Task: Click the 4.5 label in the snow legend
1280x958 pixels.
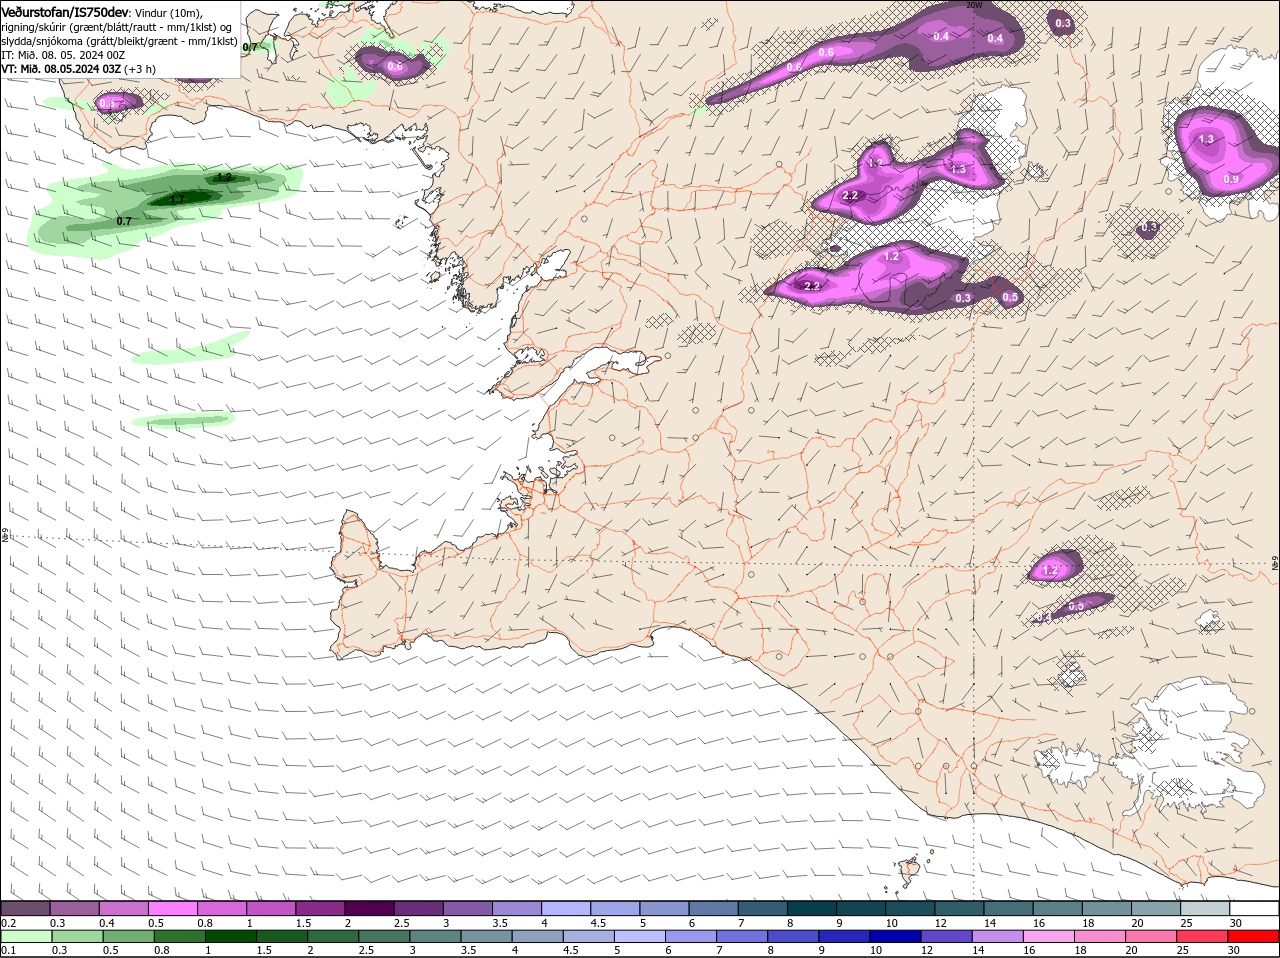Action: pyautogui.click(x=599, y=923)
